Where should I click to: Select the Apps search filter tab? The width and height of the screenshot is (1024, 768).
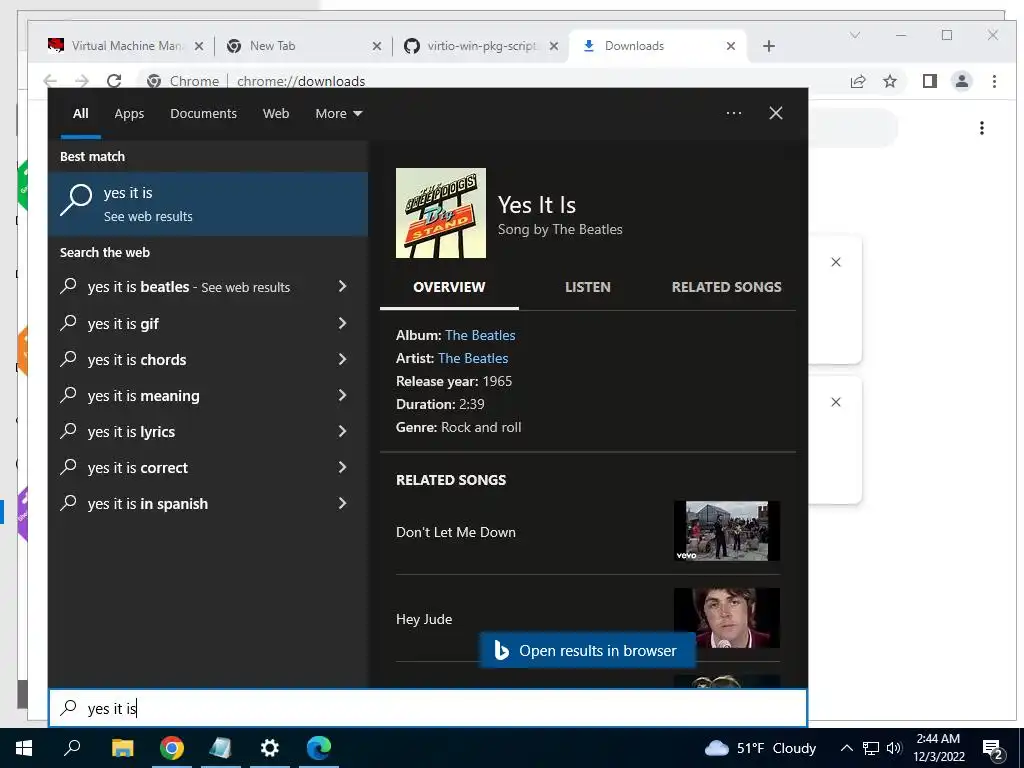coord(129,114)
